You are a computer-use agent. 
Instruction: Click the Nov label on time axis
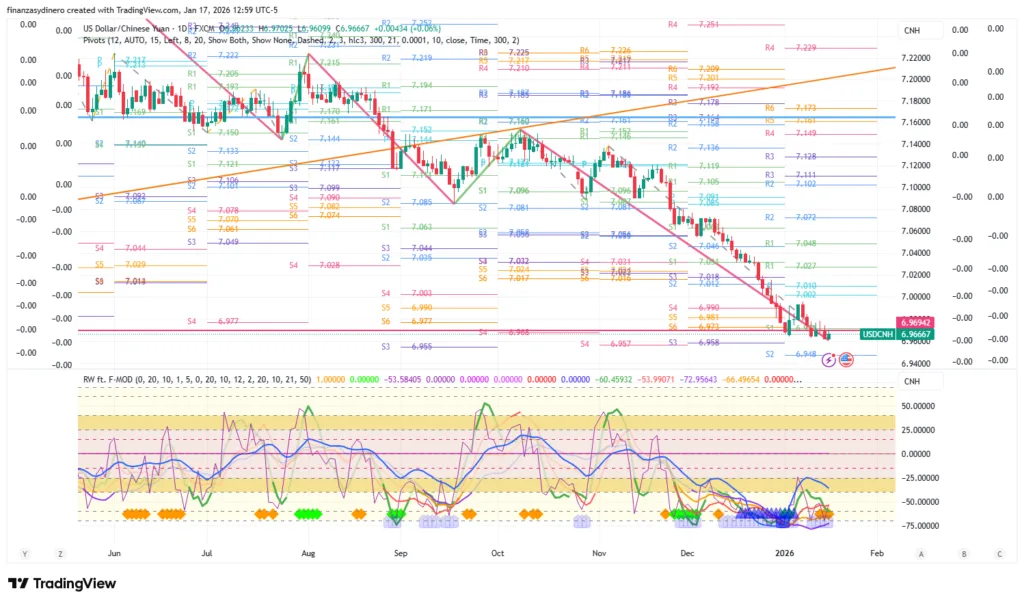click(600, 552)
